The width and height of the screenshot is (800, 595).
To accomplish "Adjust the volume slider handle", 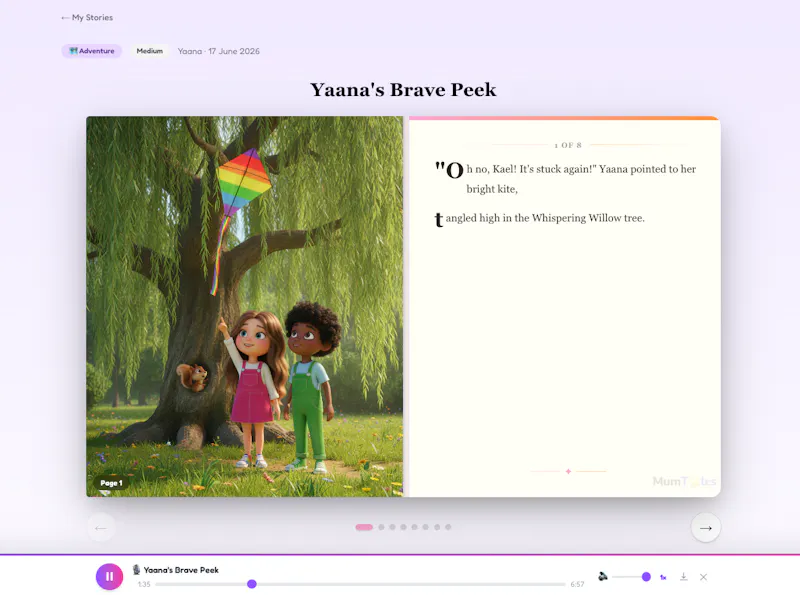I will pos(646,577).
